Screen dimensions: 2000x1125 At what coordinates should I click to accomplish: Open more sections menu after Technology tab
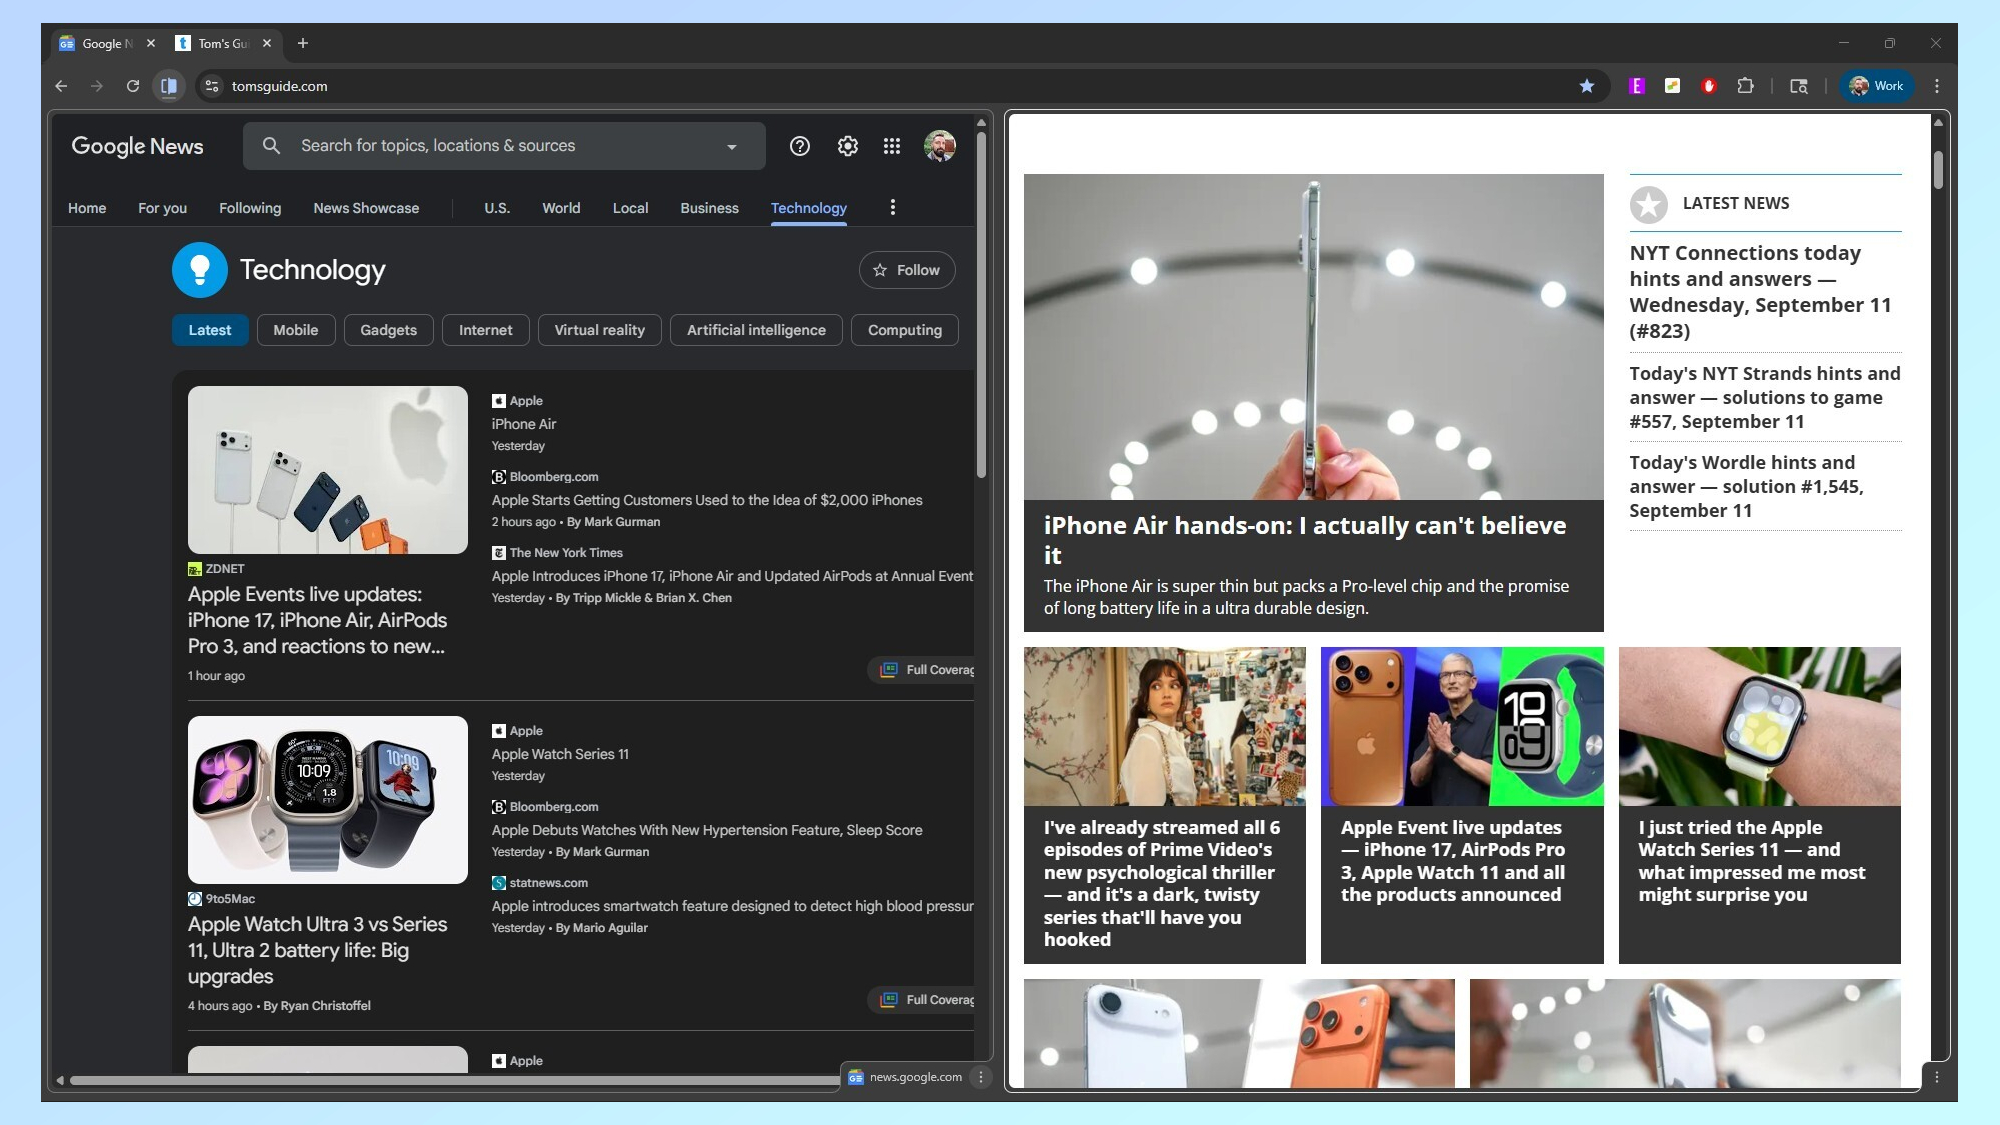pyautogui.click(x=892, y=207)
